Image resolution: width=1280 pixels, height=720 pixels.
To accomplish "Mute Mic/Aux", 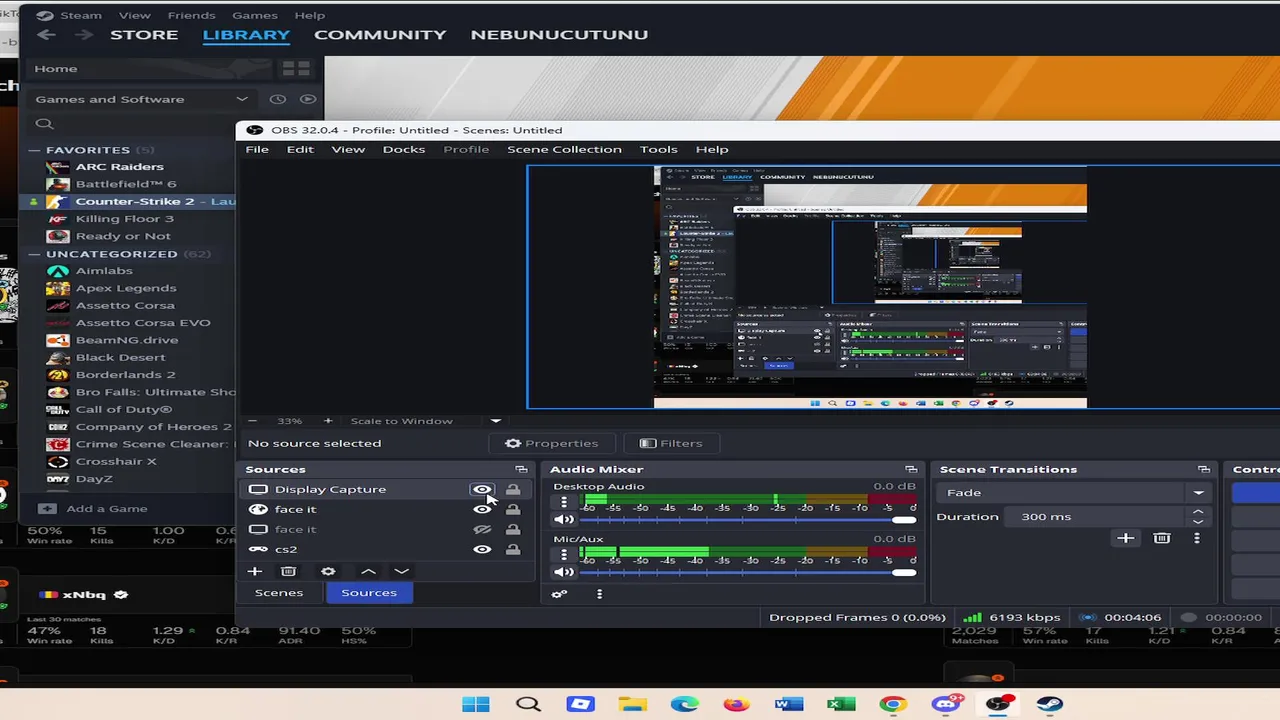I will tap(564, 572).
